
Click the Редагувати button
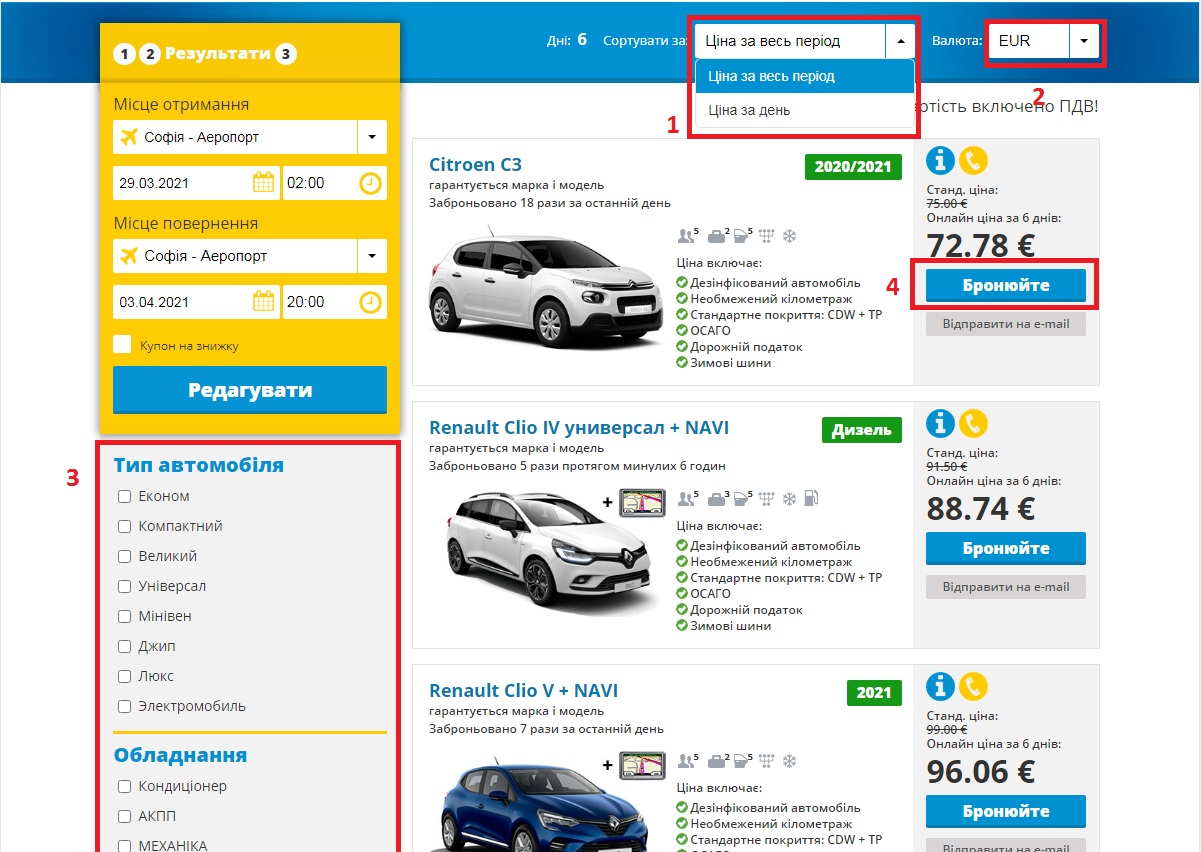point(250,390)
